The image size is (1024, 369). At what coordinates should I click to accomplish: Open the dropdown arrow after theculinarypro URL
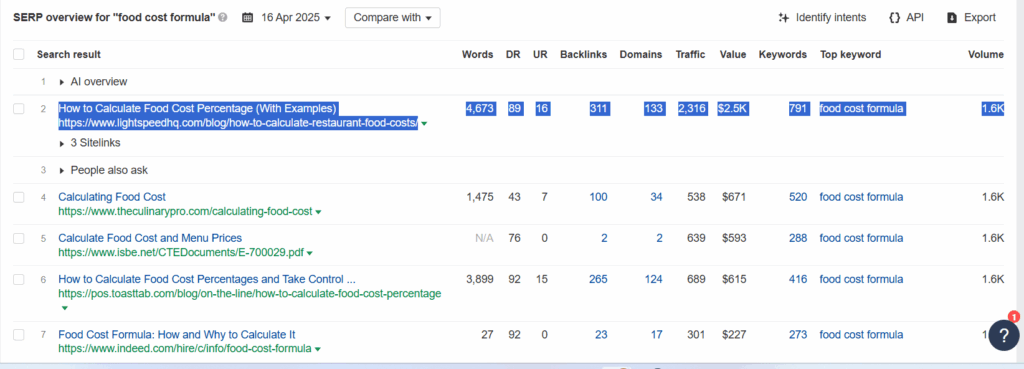pos(318,212)
